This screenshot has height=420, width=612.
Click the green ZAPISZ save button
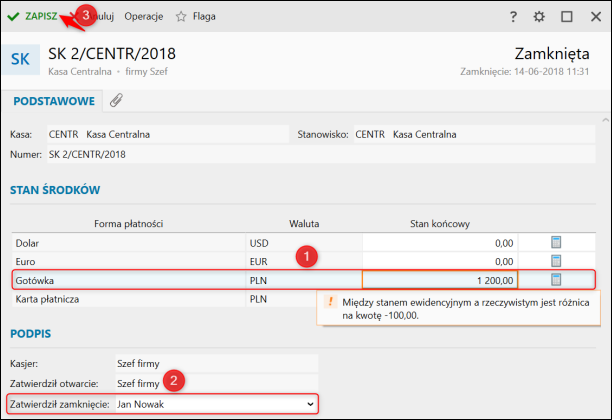(32, 16)
